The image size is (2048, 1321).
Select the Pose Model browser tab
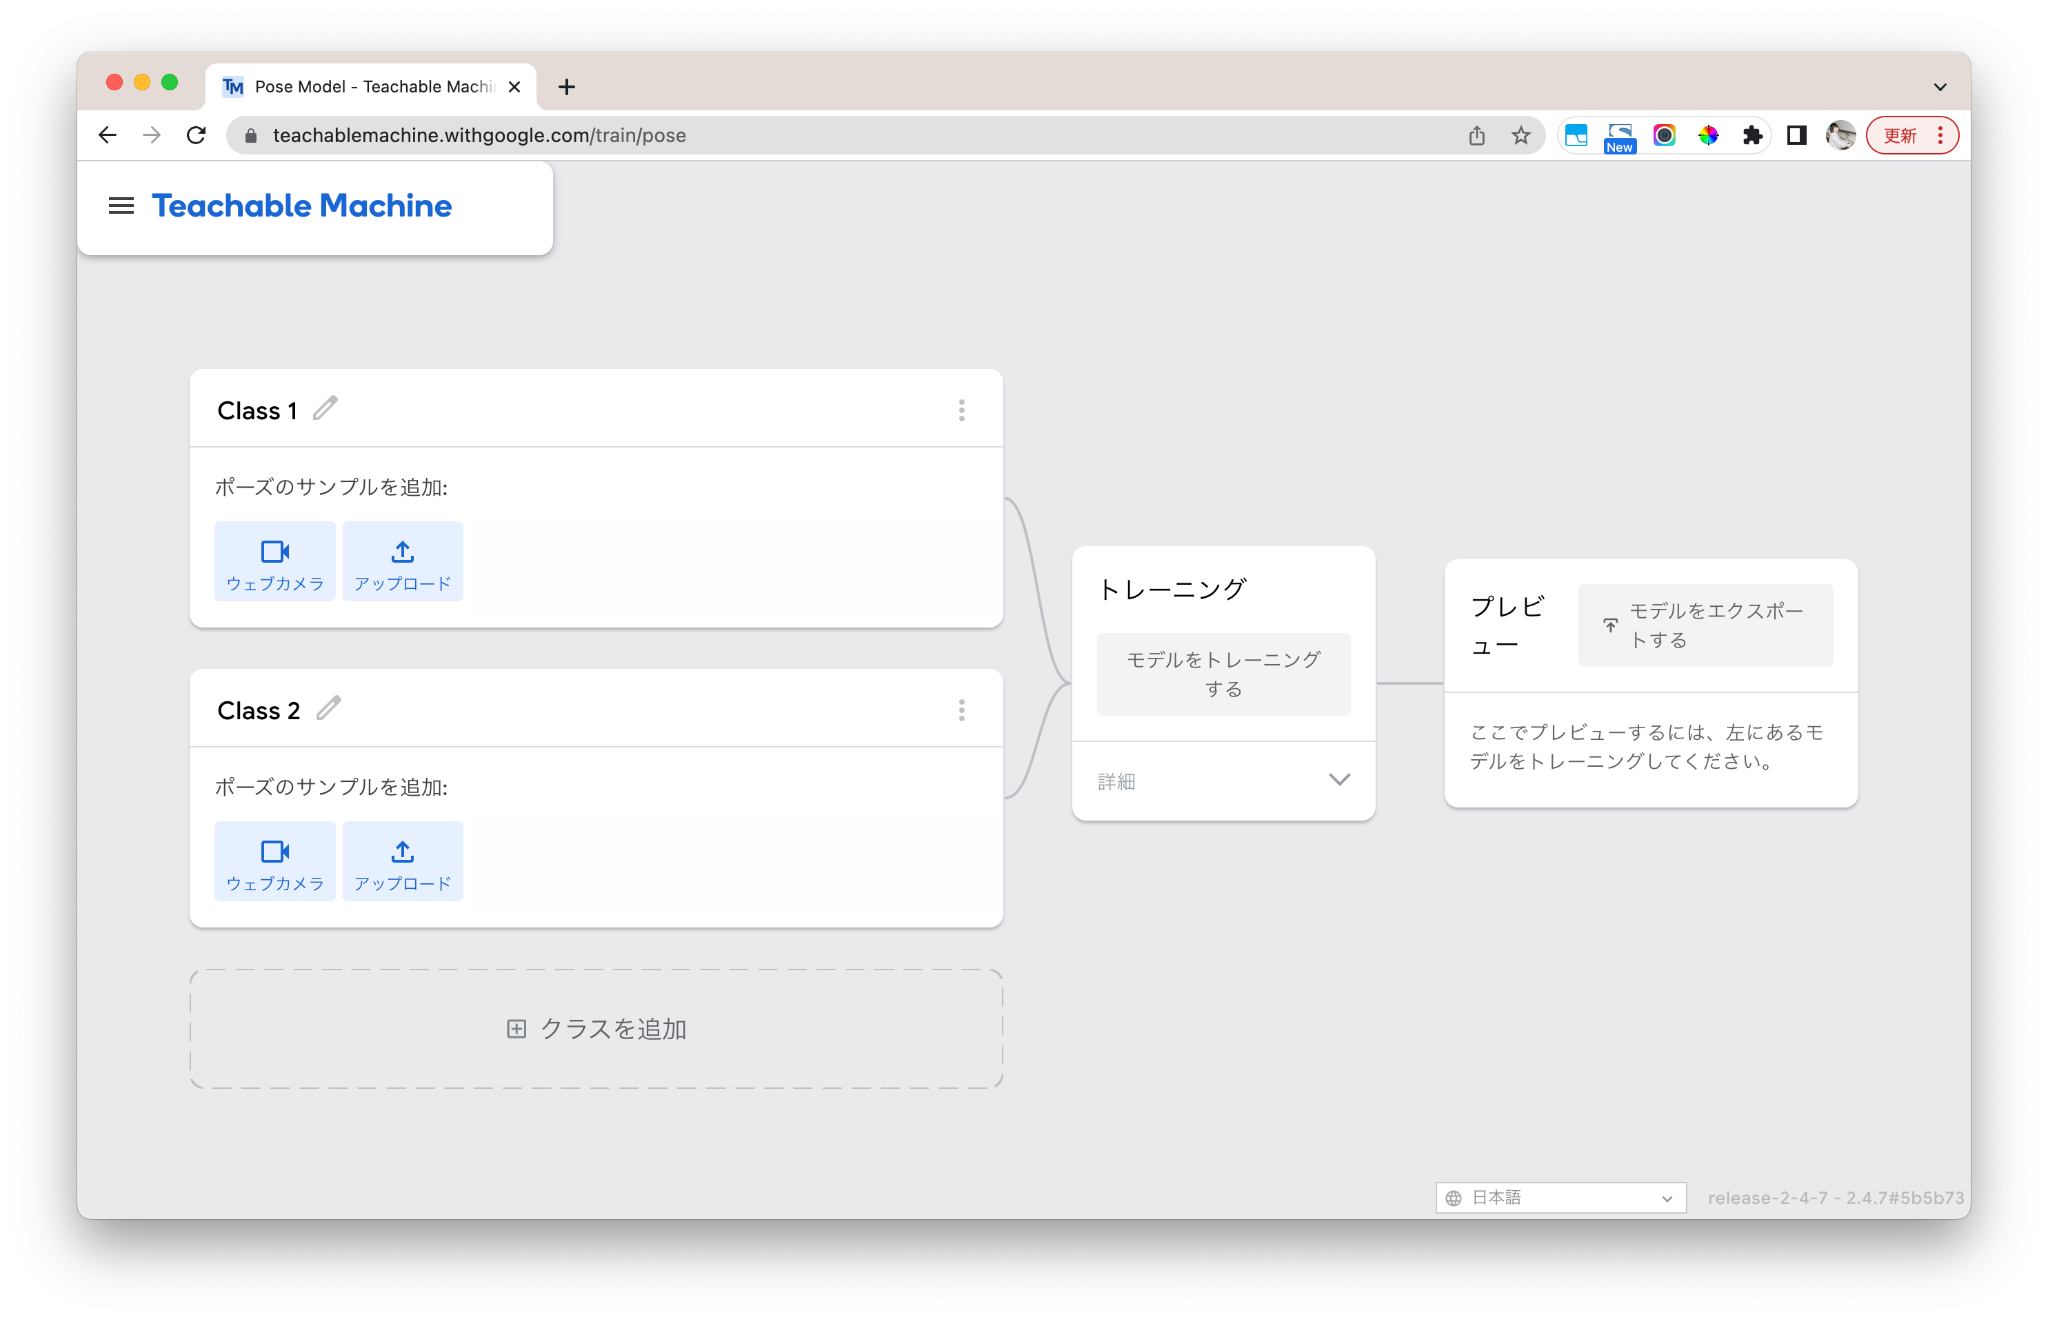coord(370,86)
